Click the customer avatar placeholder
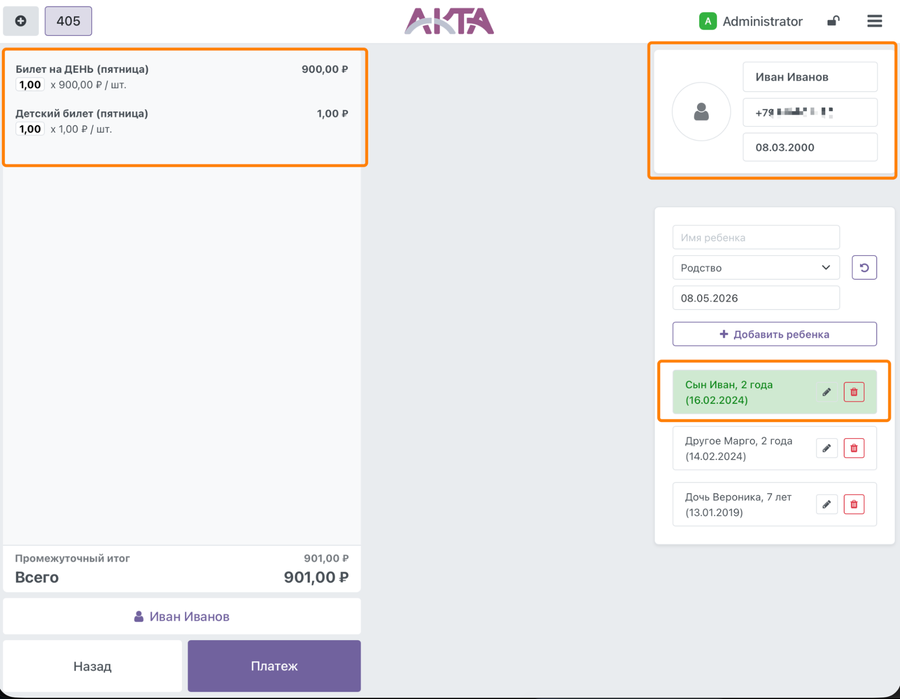The image size is (900, 699). pyautogui.click(x=701, y=111)
